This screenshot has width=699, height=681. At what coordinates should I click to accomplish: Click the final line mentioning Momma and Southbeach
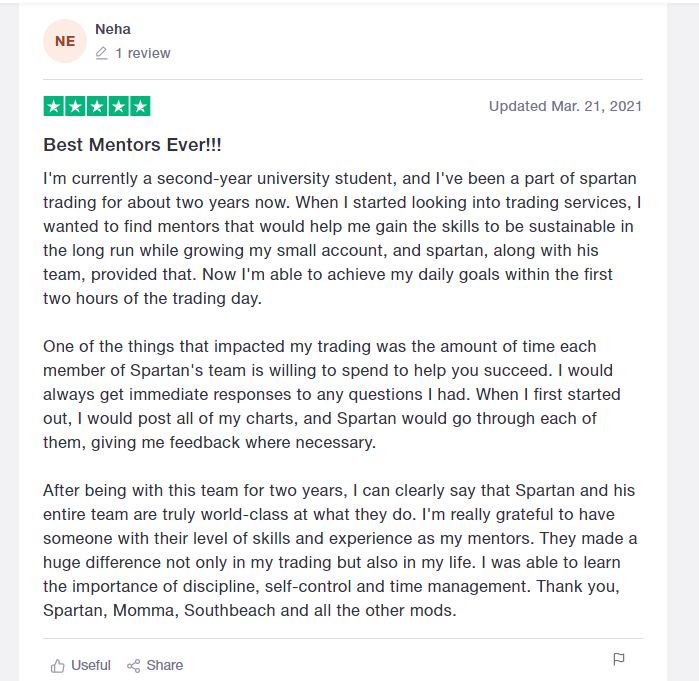click(249, 609)
